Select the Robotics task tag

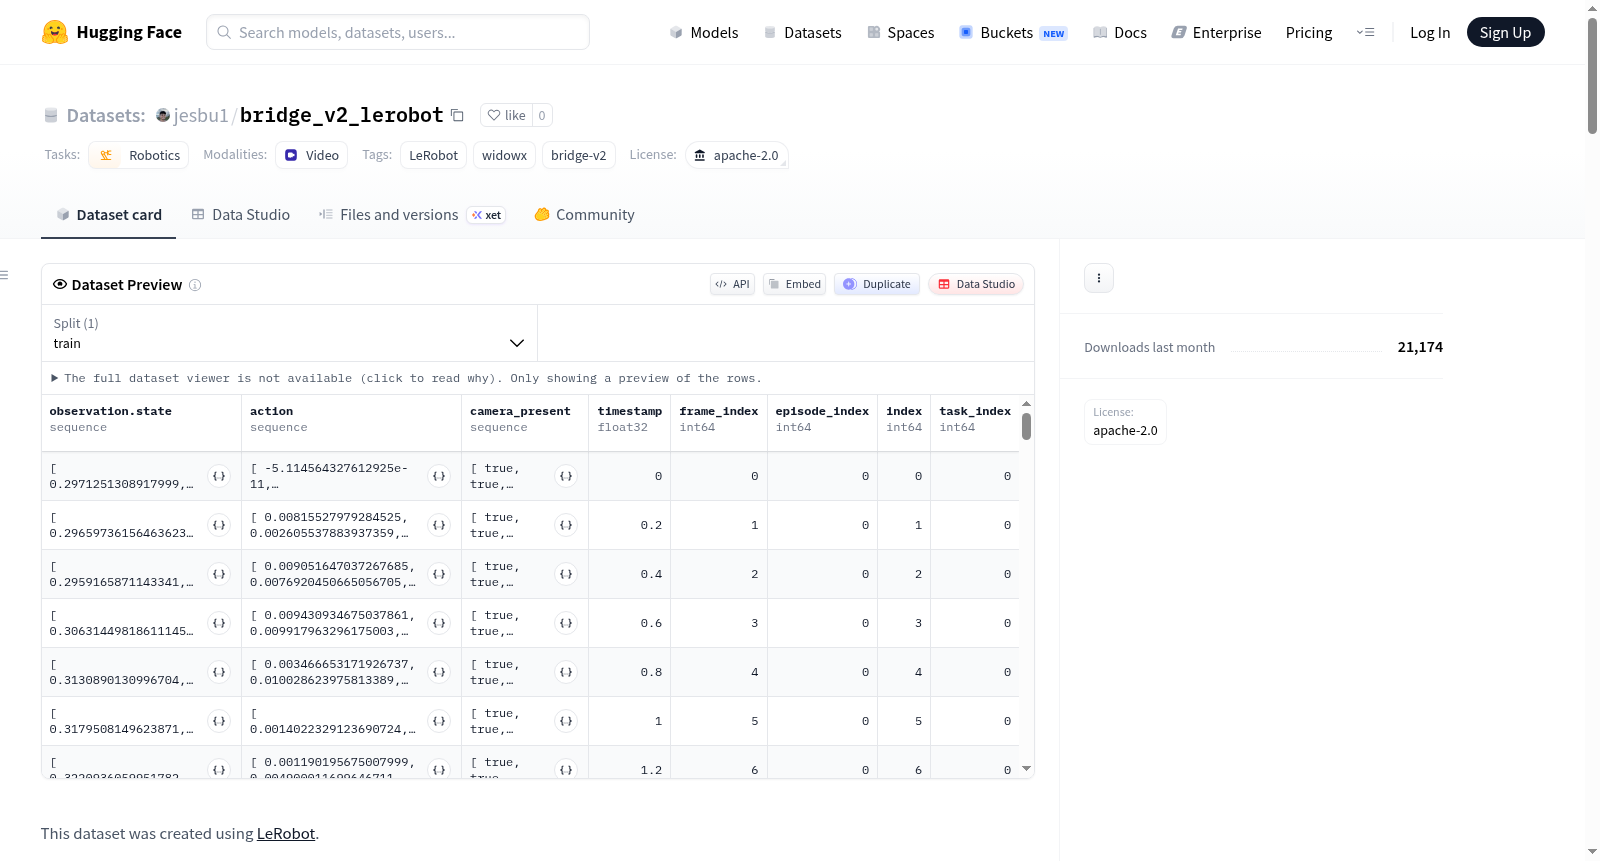click(139, 155)
